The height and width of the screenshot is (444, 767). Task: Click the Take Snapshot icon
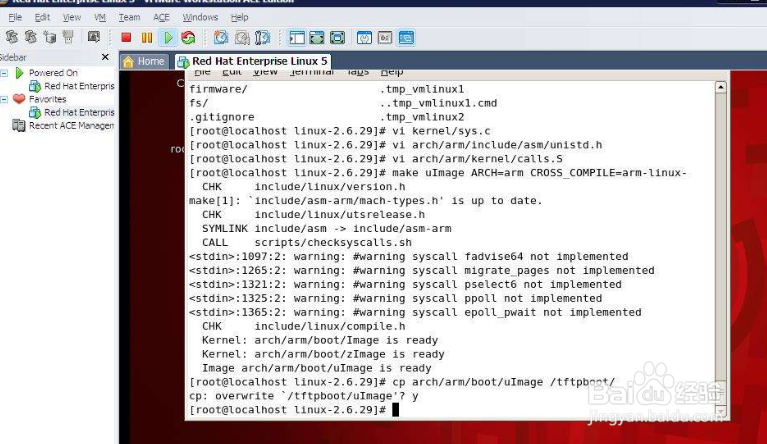[x=221, y=37]
